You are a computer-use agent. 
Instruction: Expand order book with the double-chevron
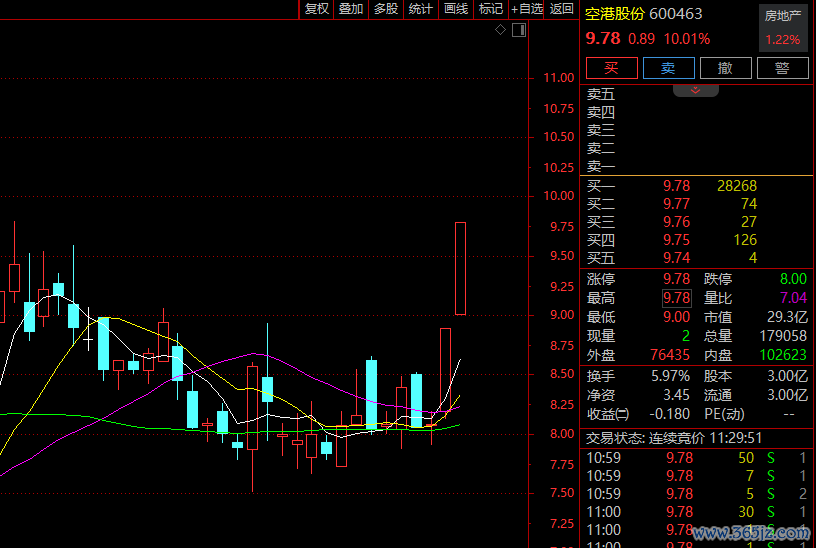pos(695,91)
